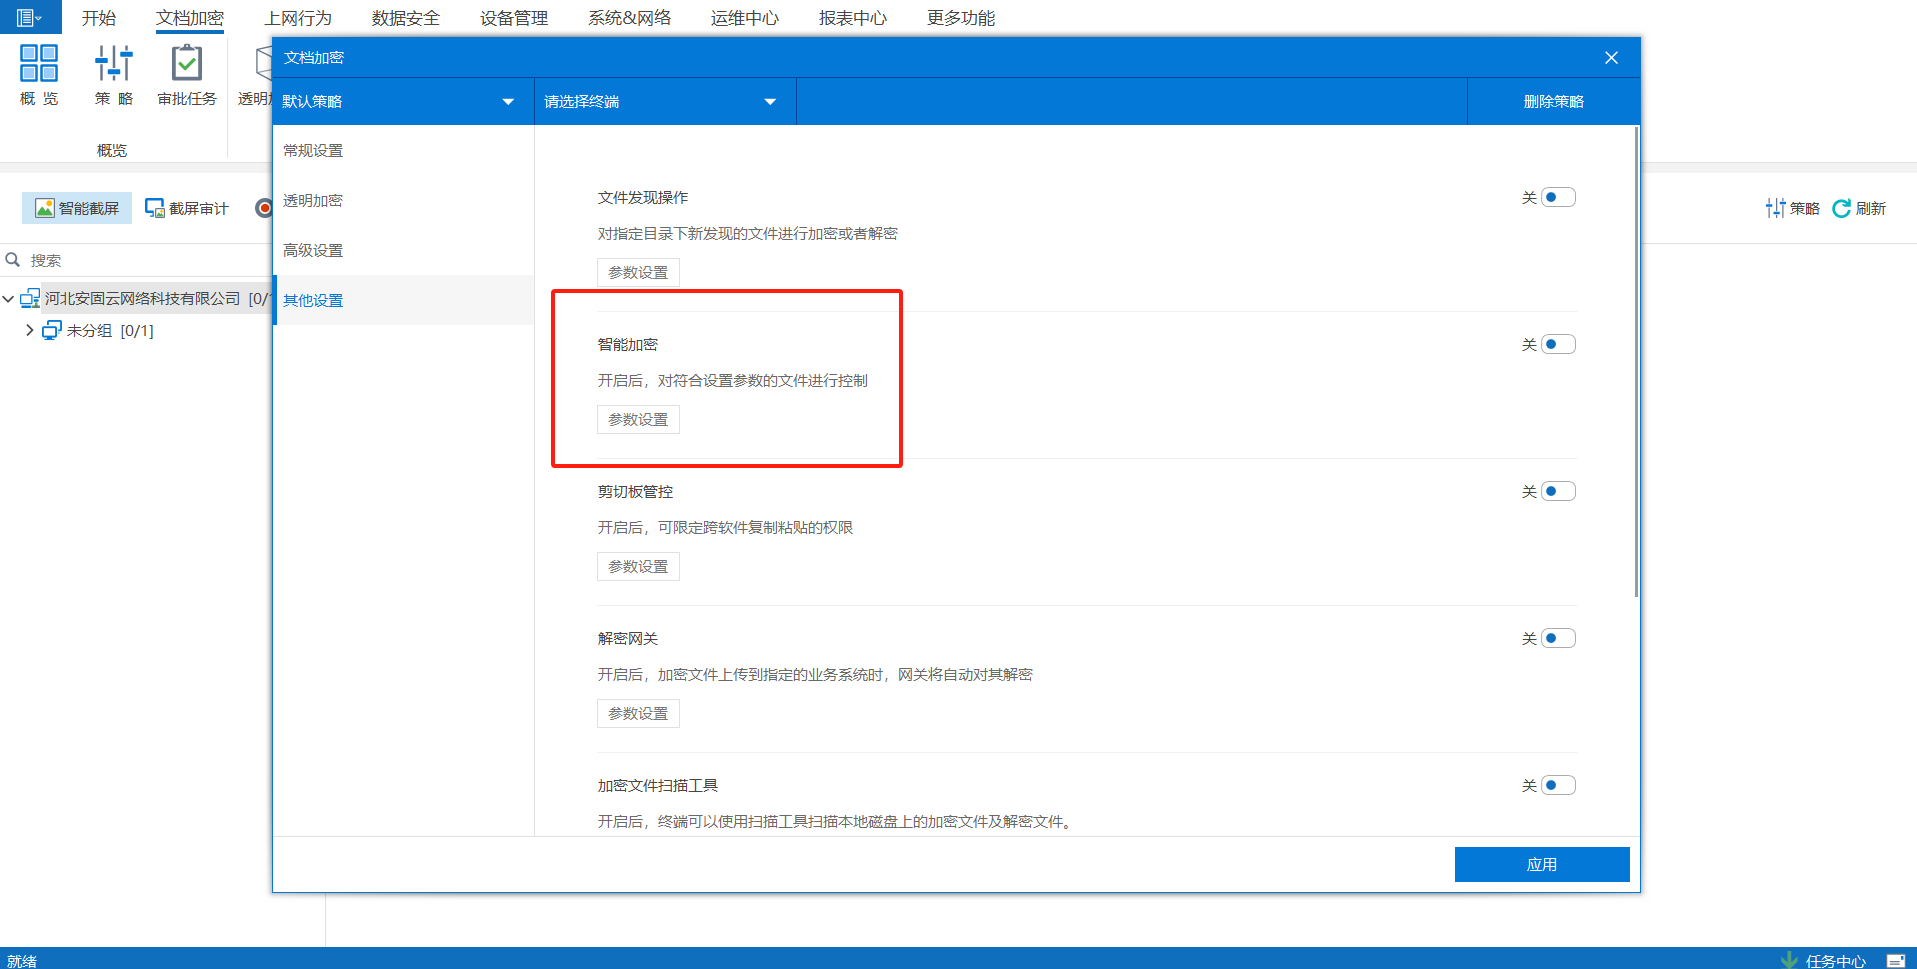Toggle the 文件发现操作 switch

tap(1557, 197)
